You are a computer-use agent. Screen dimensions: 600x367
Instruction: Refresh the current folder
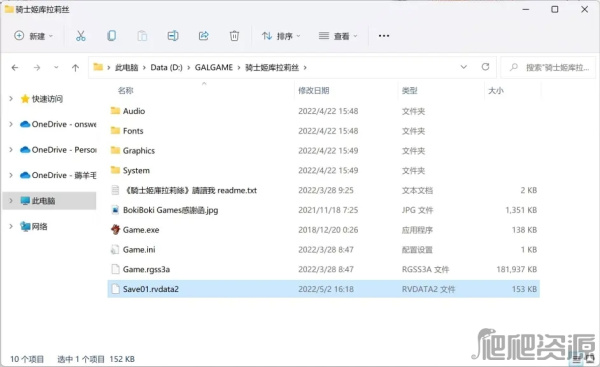(485, 67)
